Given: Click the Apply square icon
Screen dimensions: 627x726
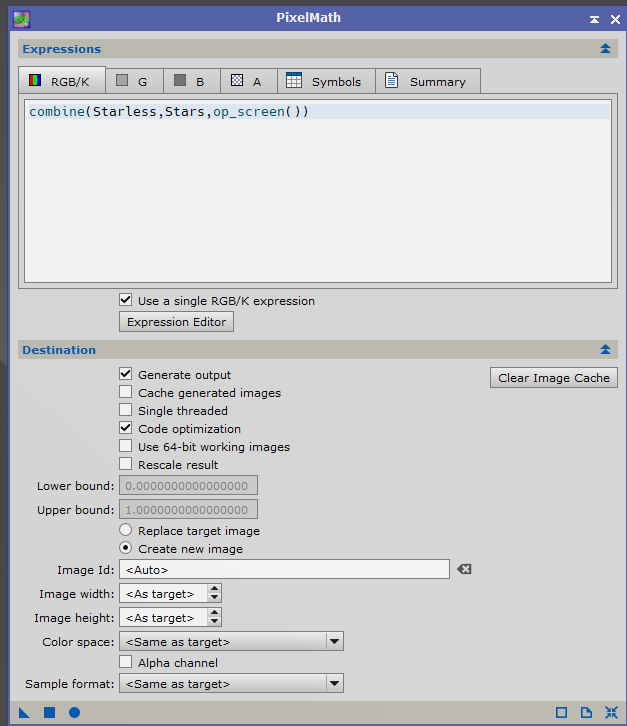Looking at the screenshot, I should point(49,713).
